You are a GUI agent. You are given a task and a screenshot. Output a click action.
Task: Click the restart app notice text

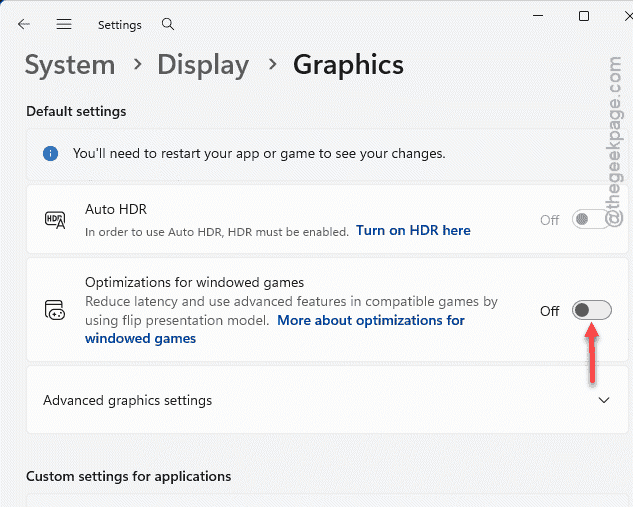pos(259,154)
